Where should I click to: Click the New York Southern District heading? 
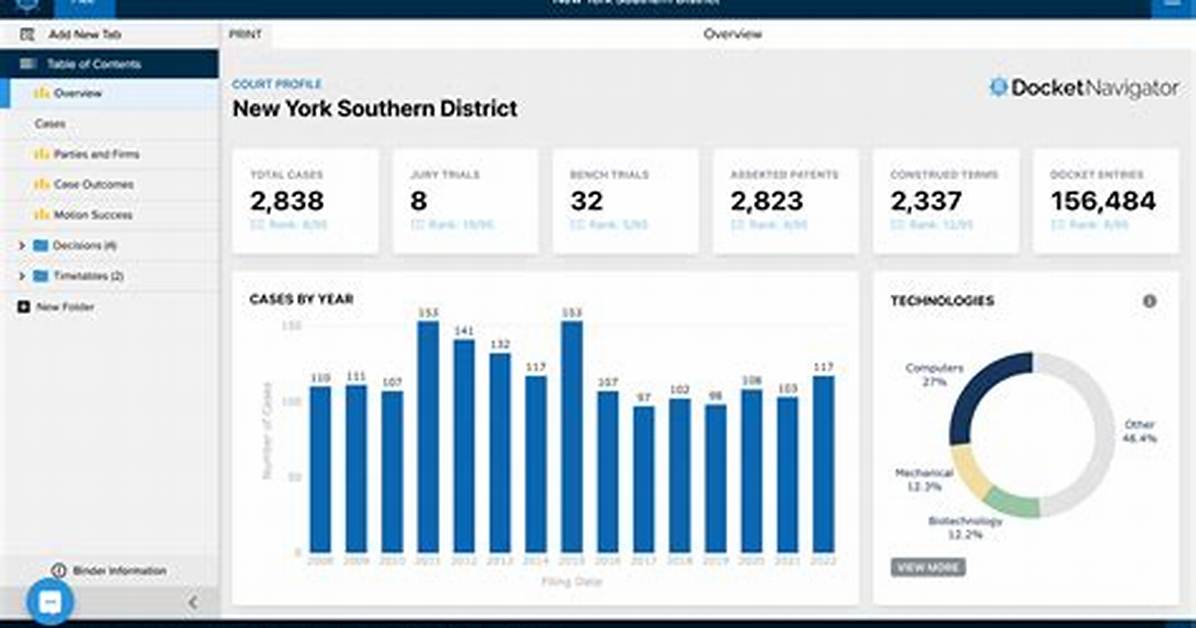375,108
